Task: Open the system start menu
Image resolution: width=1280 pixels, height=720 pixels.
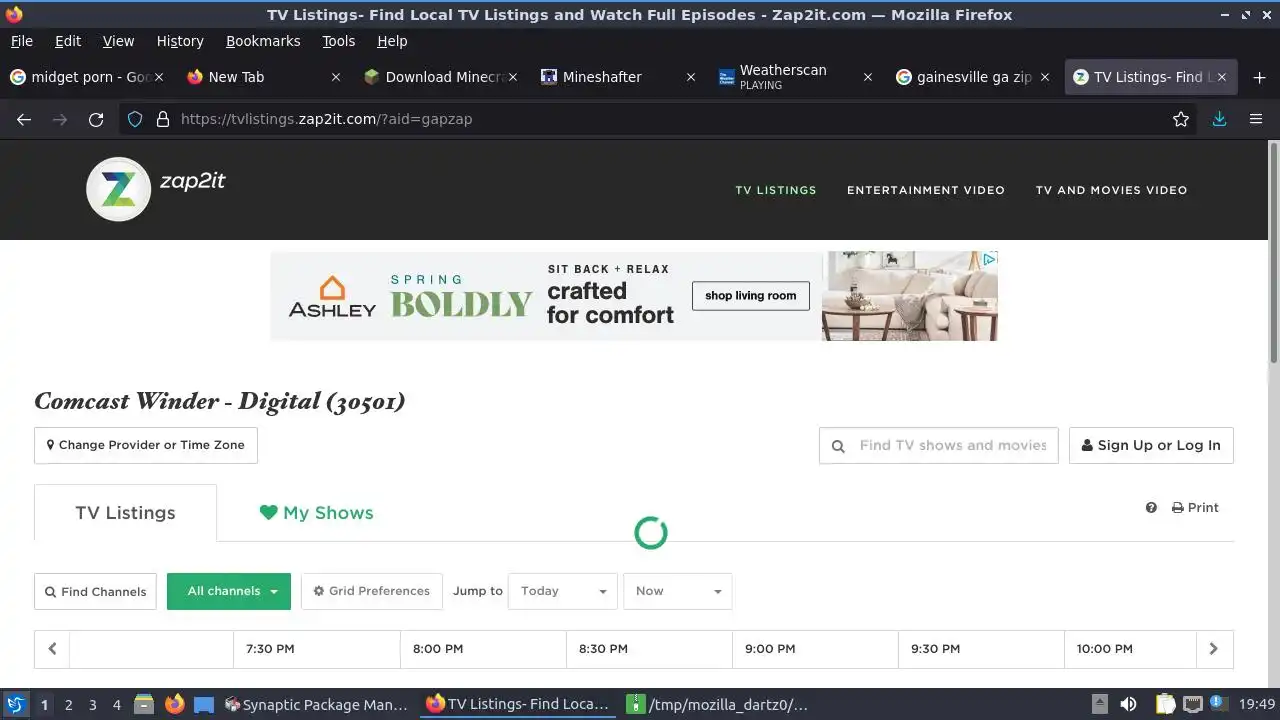Action: (14, 704)
